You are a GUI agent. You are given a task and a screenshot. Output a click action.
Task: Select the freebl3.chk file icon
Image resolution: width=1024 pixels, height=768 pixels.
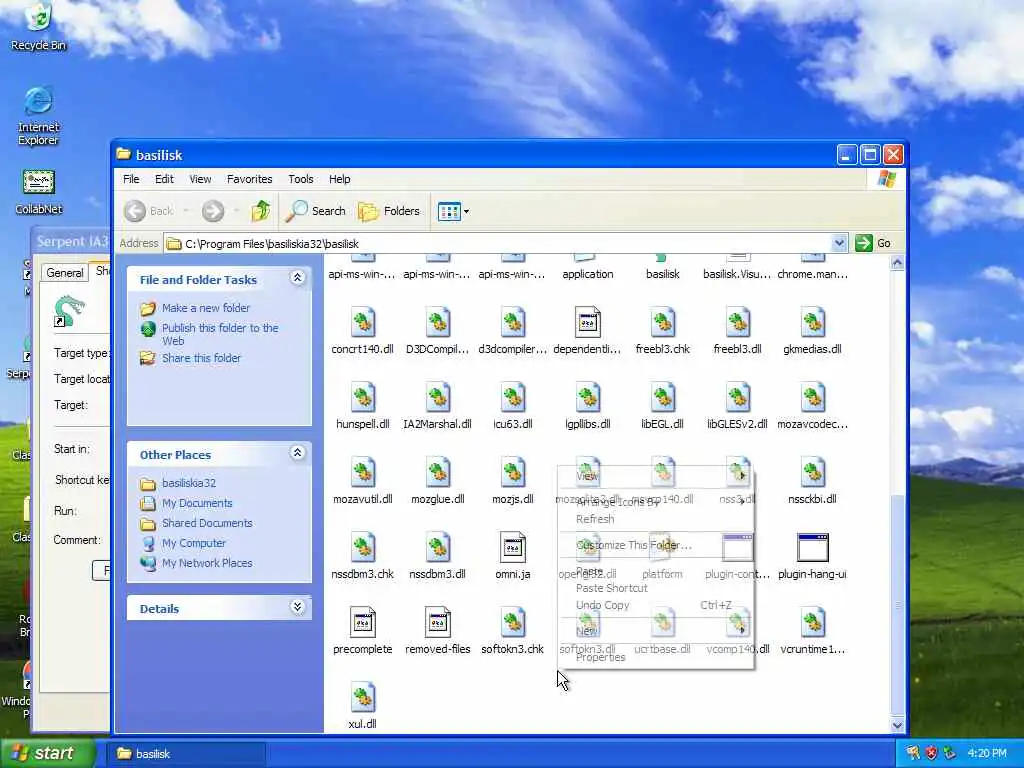pos(662,323)
